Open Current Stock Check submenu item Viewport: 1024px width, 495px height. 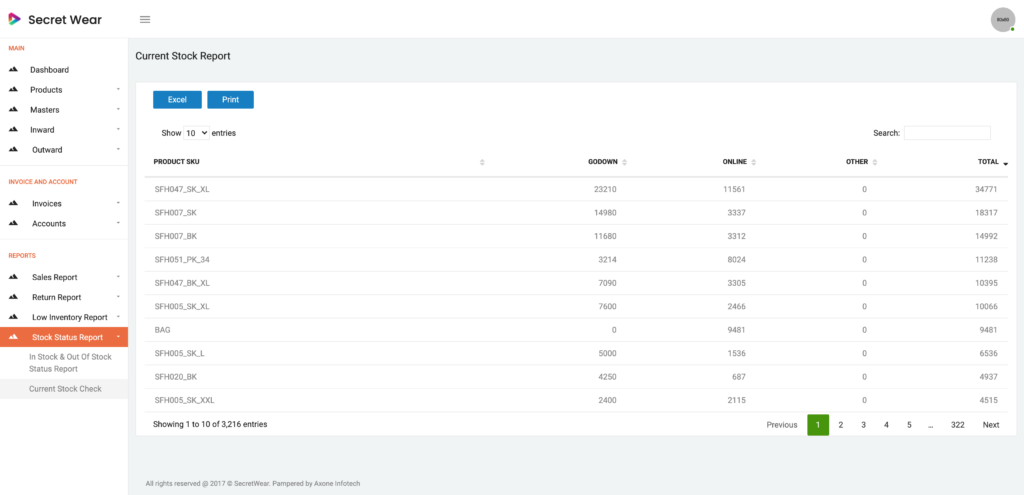(x=65, y=389)
